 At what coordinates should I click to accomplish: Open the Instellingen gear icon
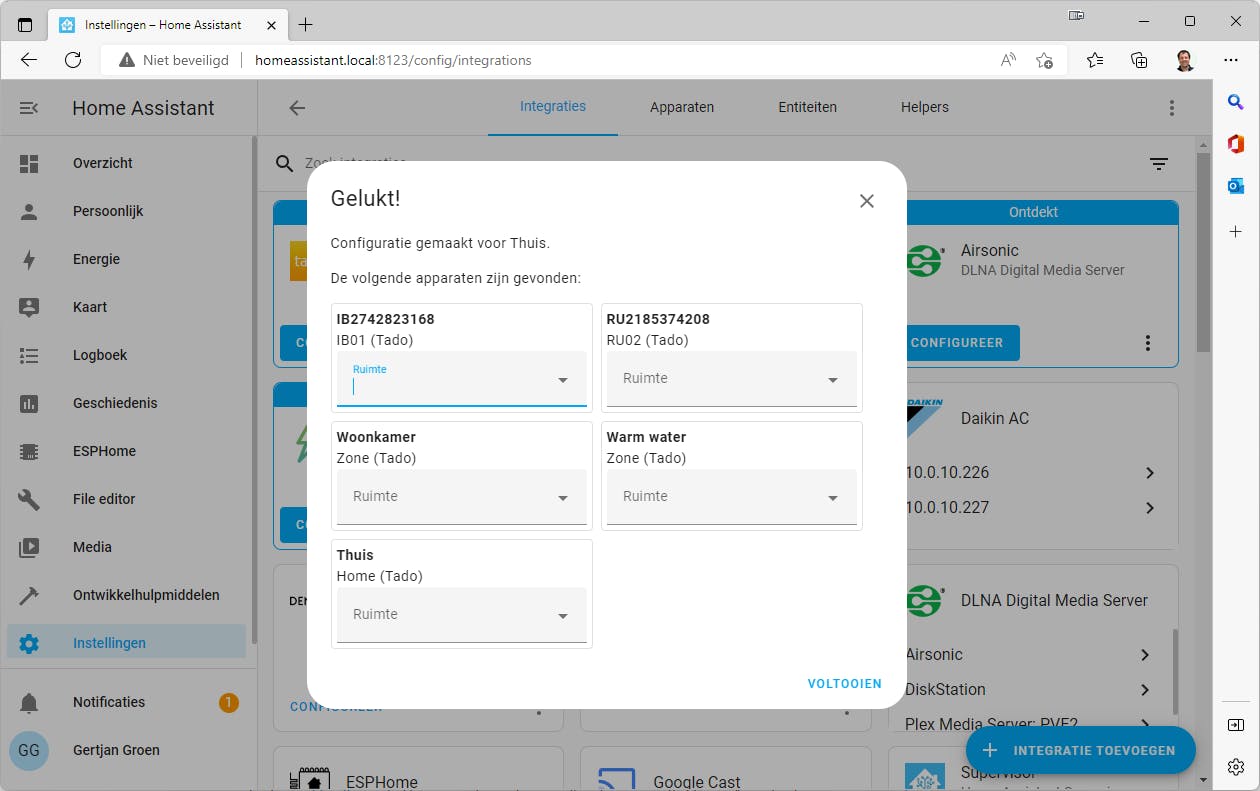pyautogui.click(x=29, y=643)
